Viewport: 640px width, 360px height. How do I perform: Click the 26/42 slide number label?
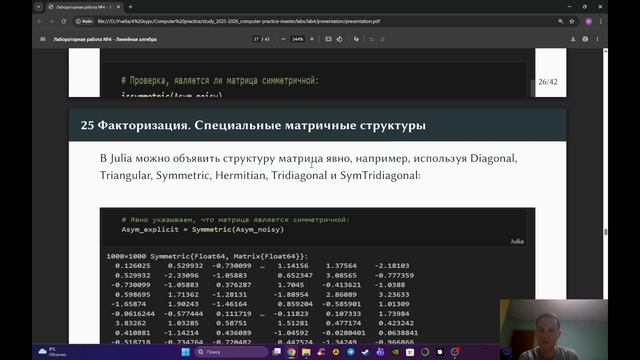point(548,82)
